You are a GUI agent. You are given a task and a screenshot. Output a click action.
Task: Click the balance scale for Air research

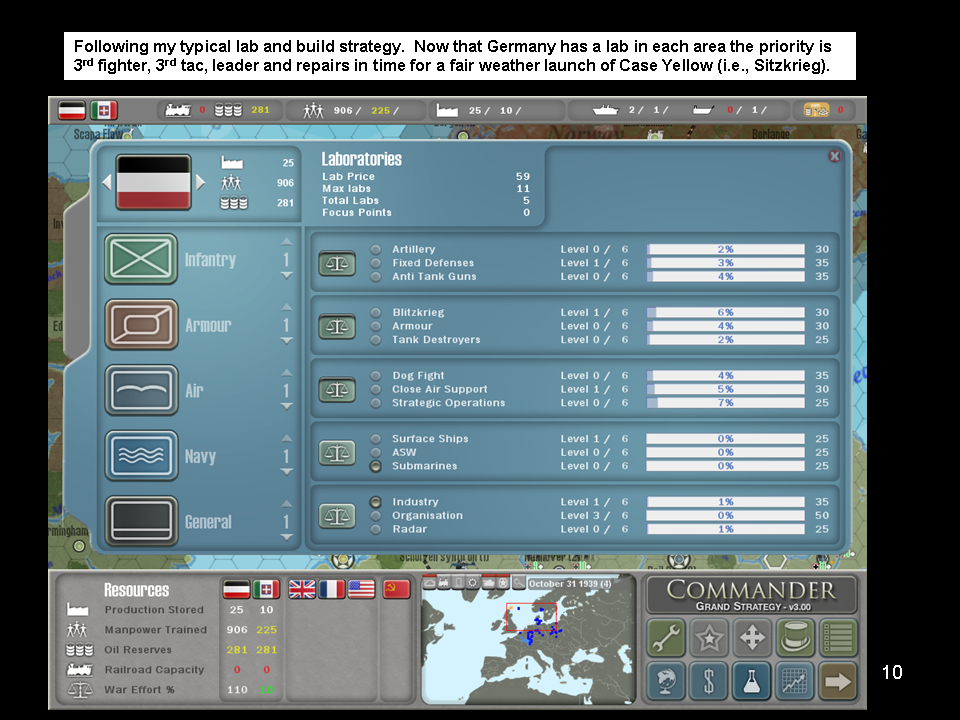tap(337, 390)
